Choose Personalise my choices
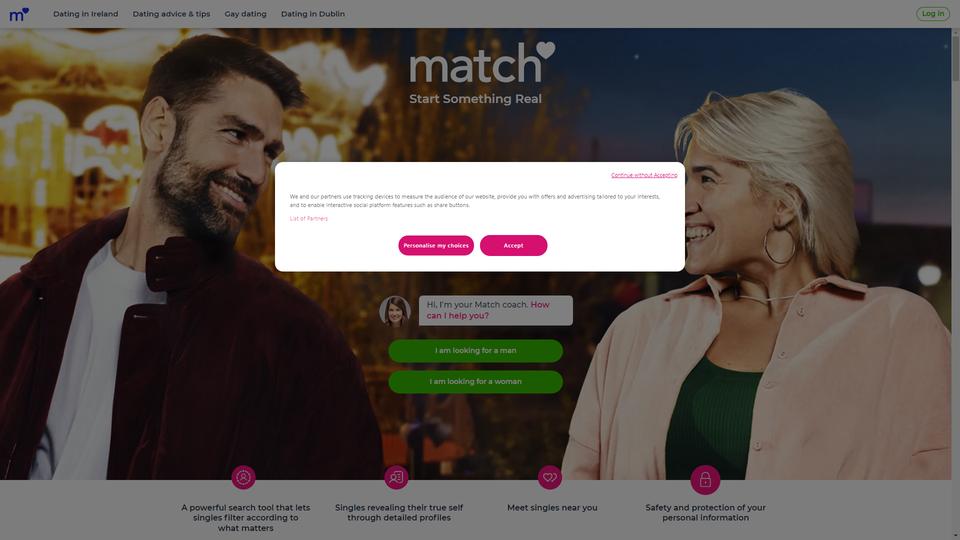Screen dimensions: 960x540 [436, 246]
